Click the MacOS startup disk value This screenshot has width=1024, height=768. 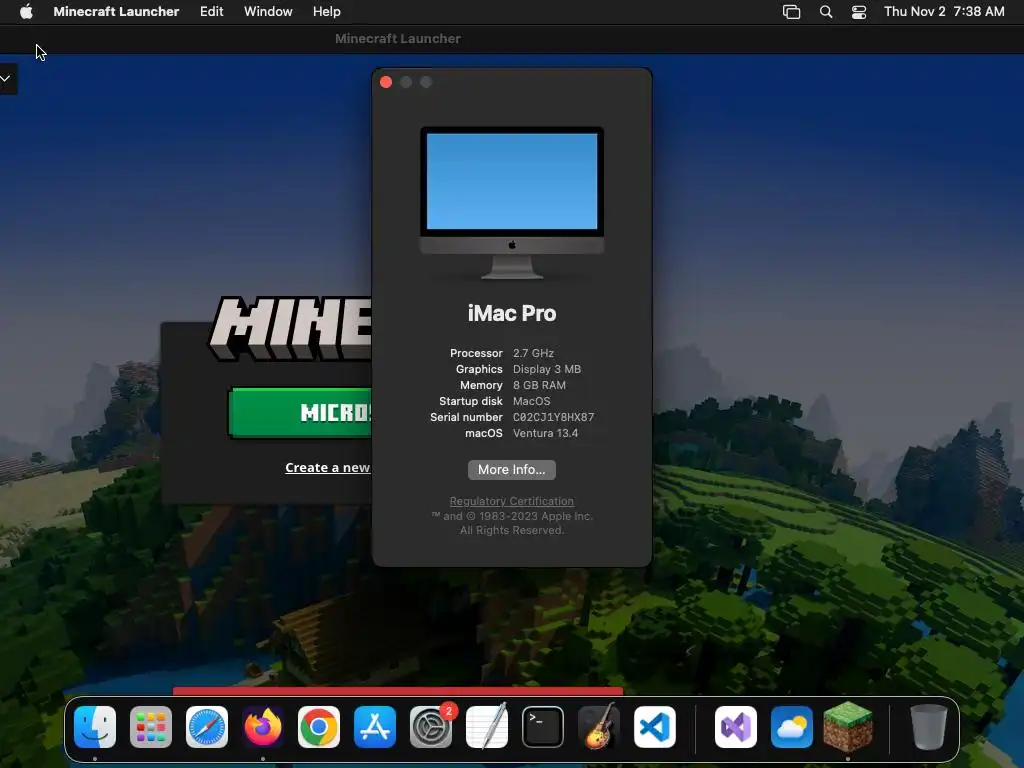coord(532,401)
